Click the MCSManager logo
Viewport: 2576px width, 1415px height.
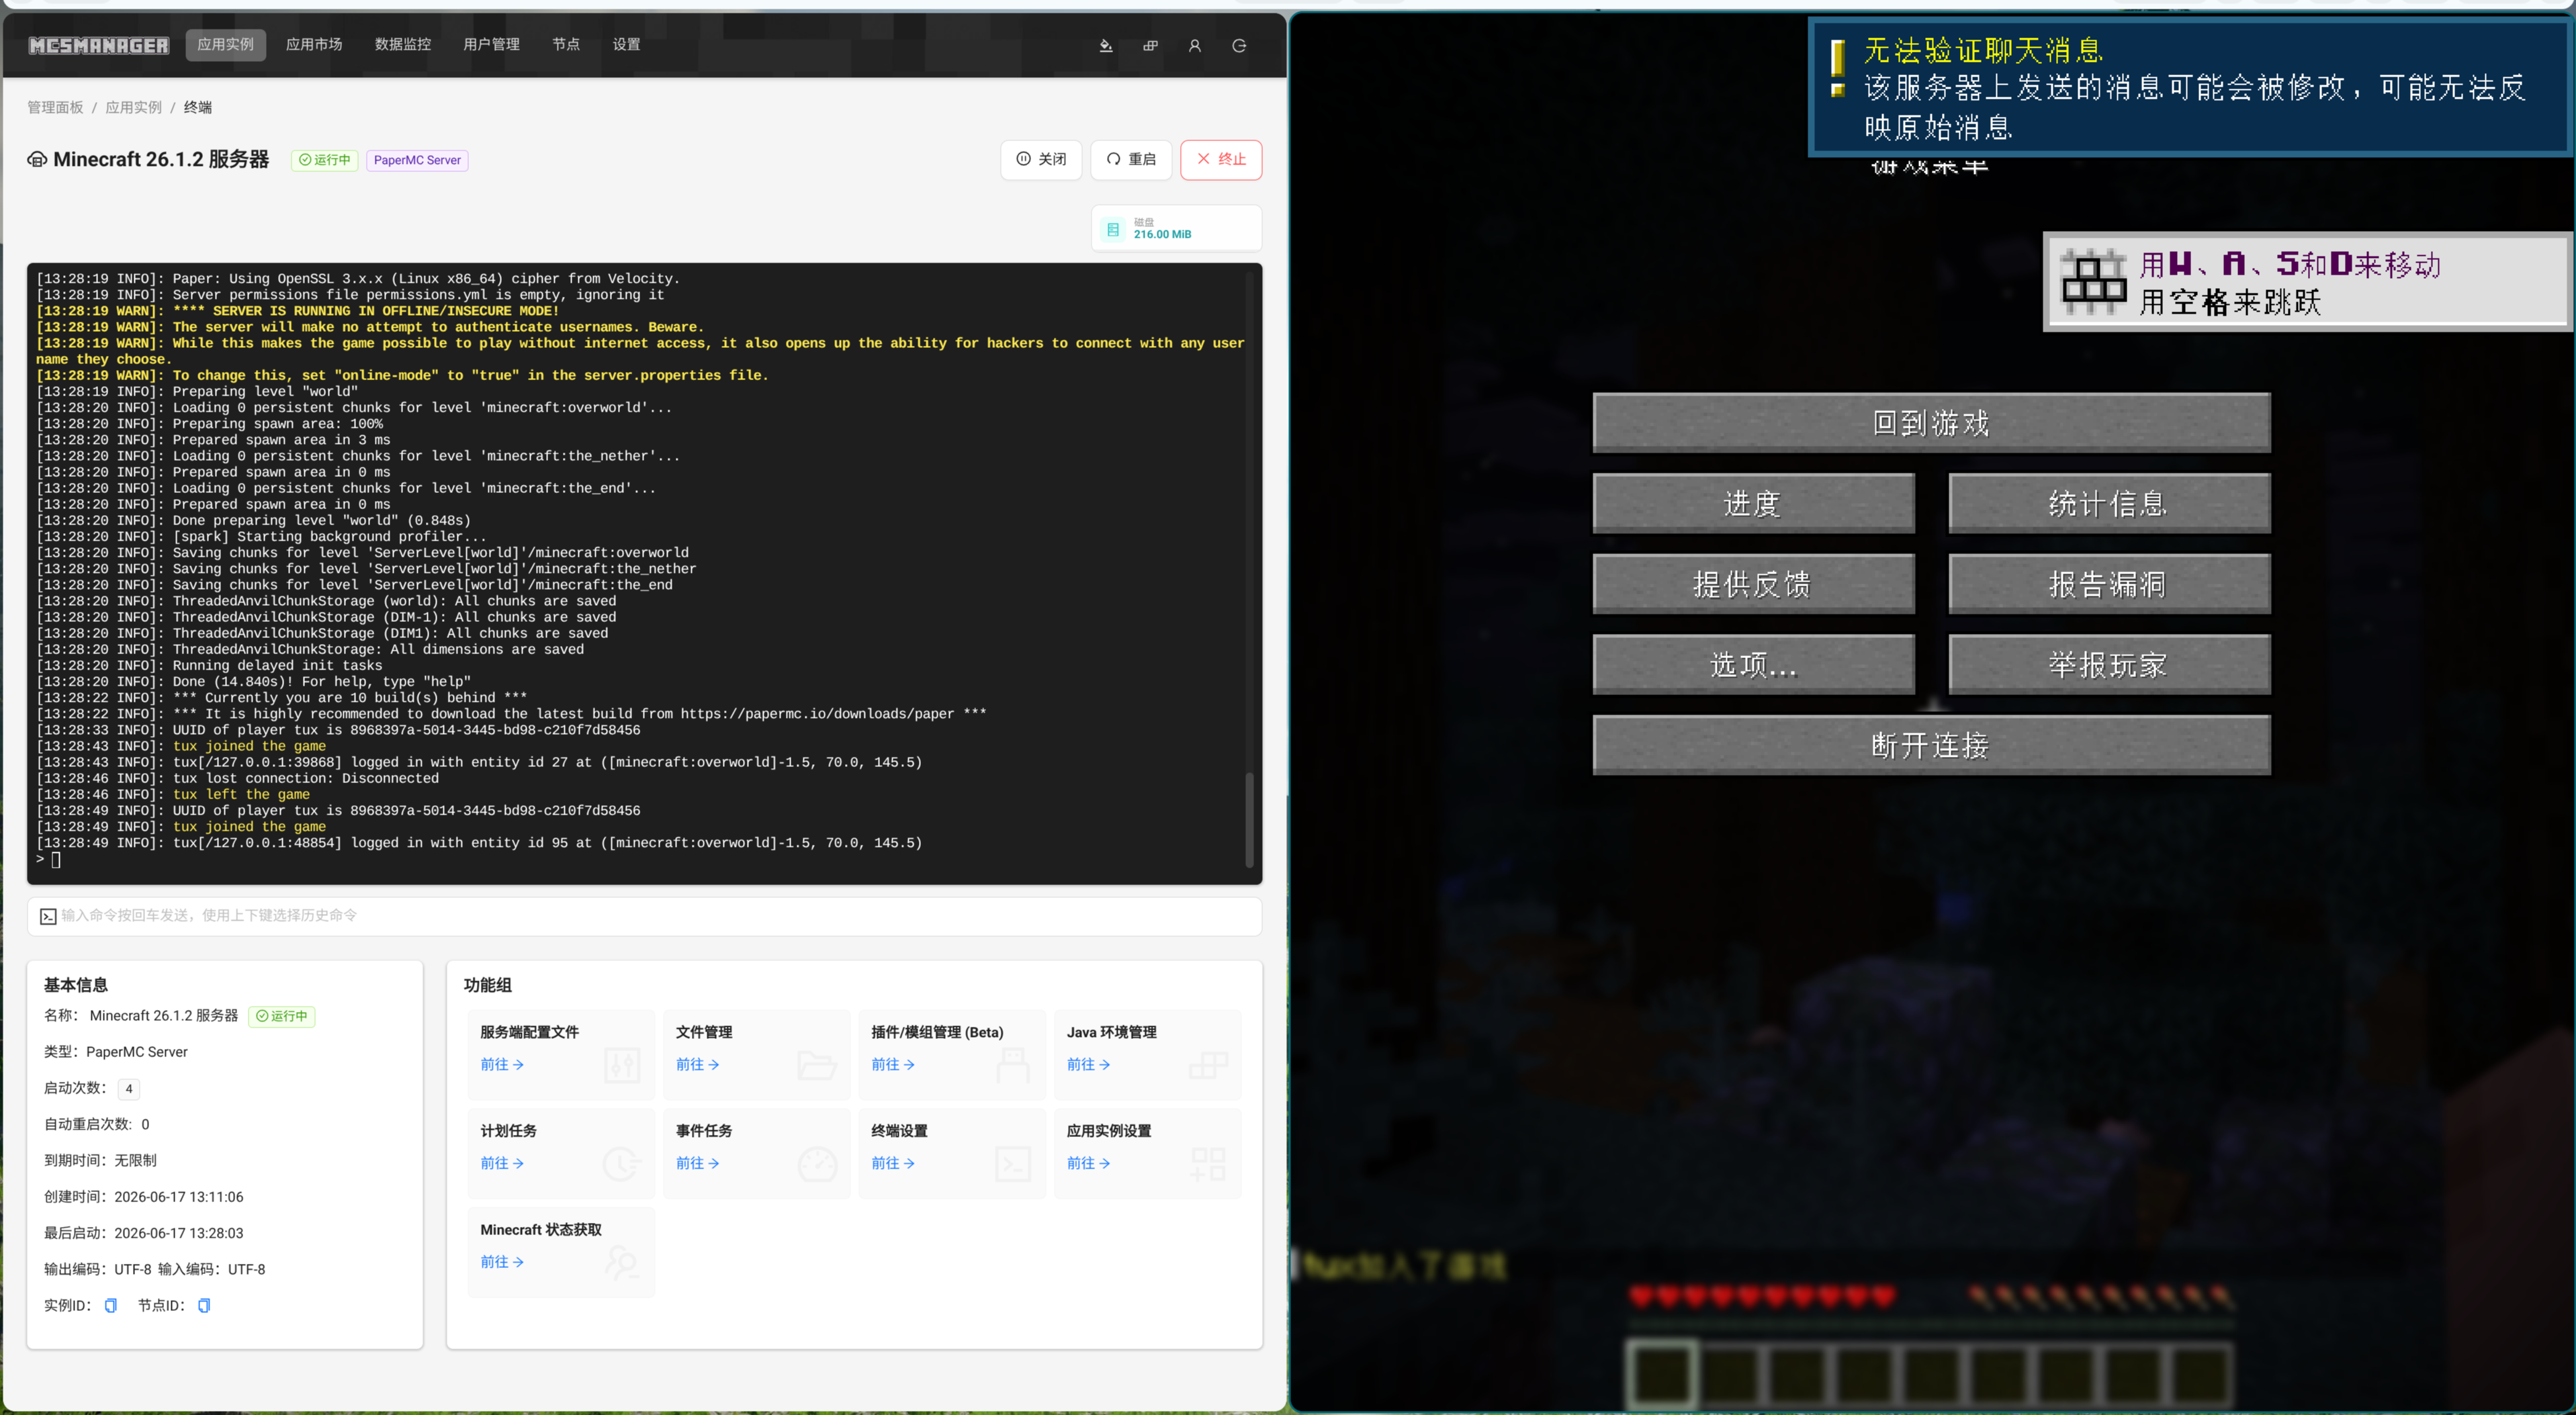98,45
